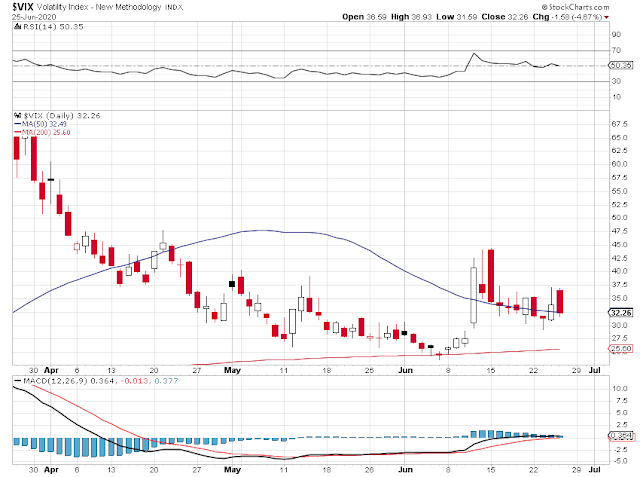The image size is (640, 477).
Task: Click the -5.0 label on MACD axis
Action: [x=619, y=461]
